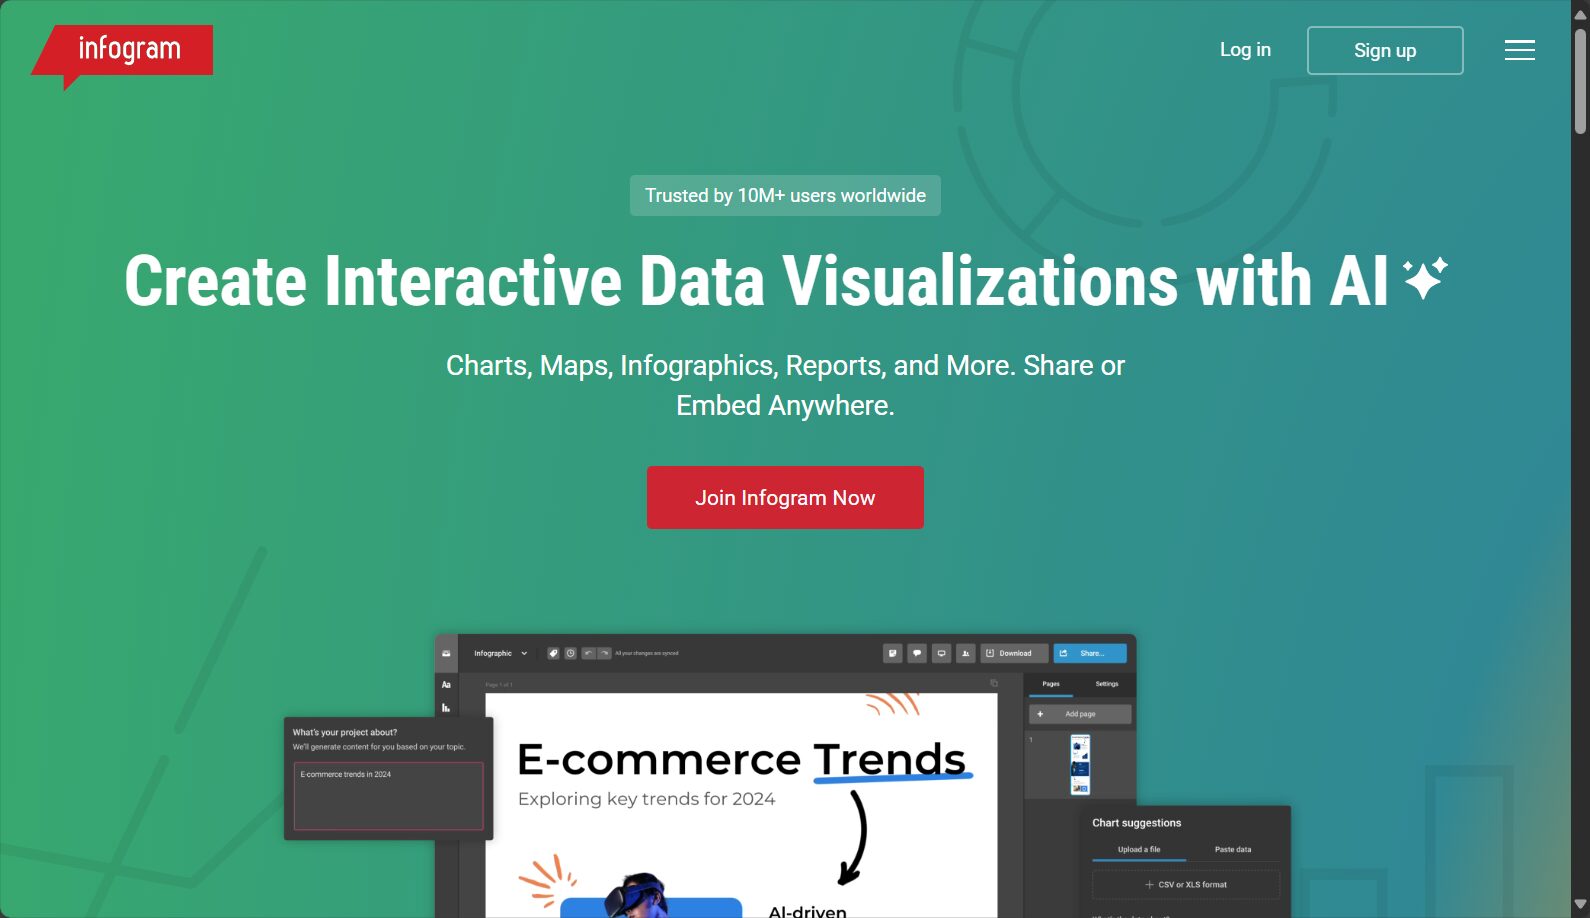Switch to the Pages tab
Viewport: 1590px width, 918px height.
[x=1051, y=684]
